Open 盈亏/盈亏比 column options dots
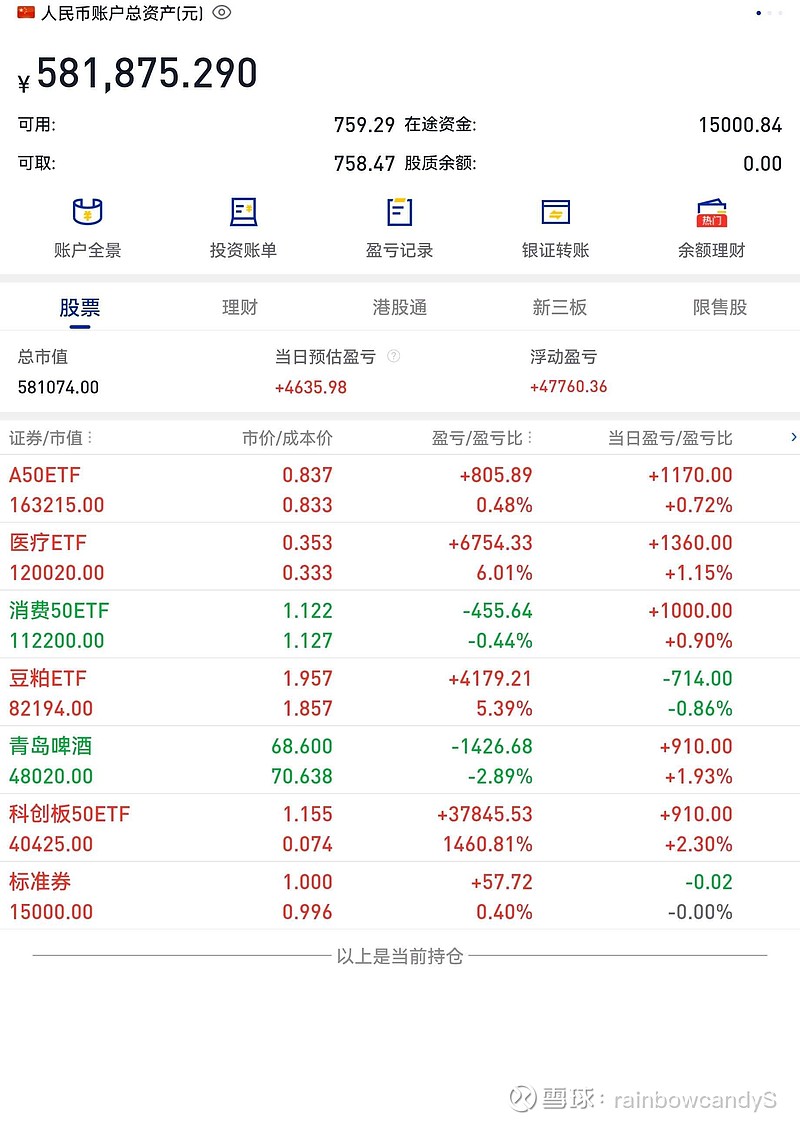The image size is (800, 1124). coord(530,437)
